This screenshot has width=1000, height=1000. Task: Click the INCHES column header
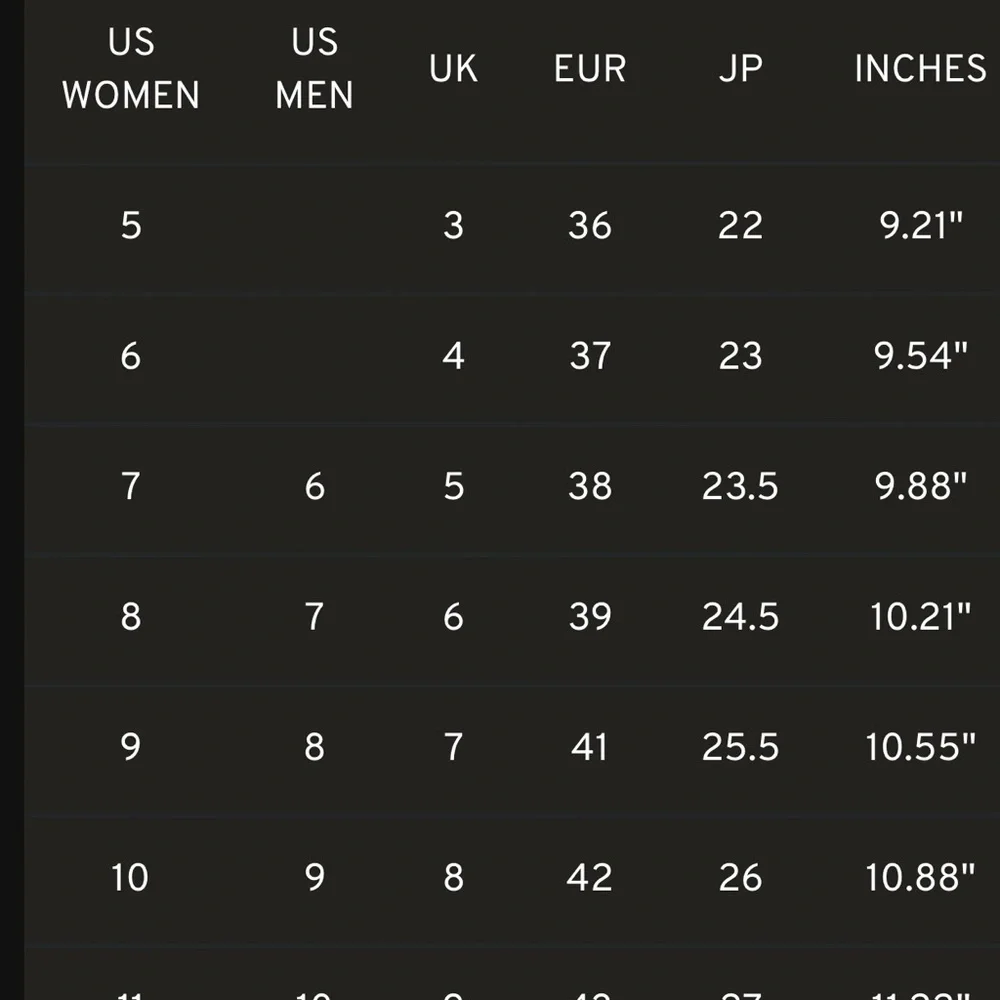[920, 69]
